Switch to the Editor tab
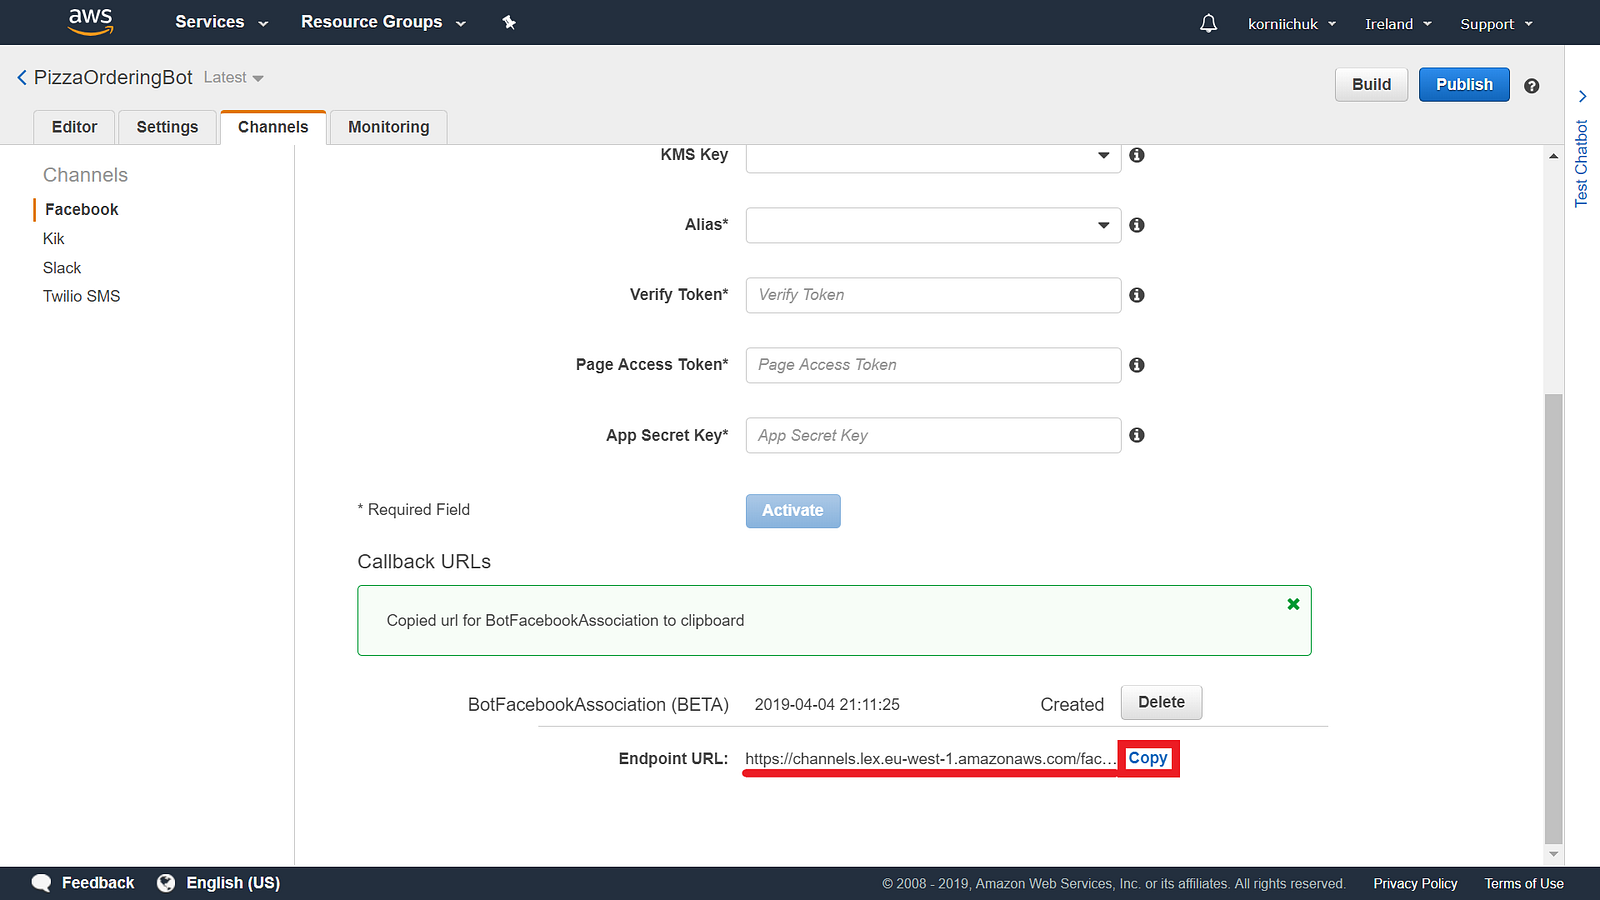This screenshot has width=1600, height=900. pos(75,127)
